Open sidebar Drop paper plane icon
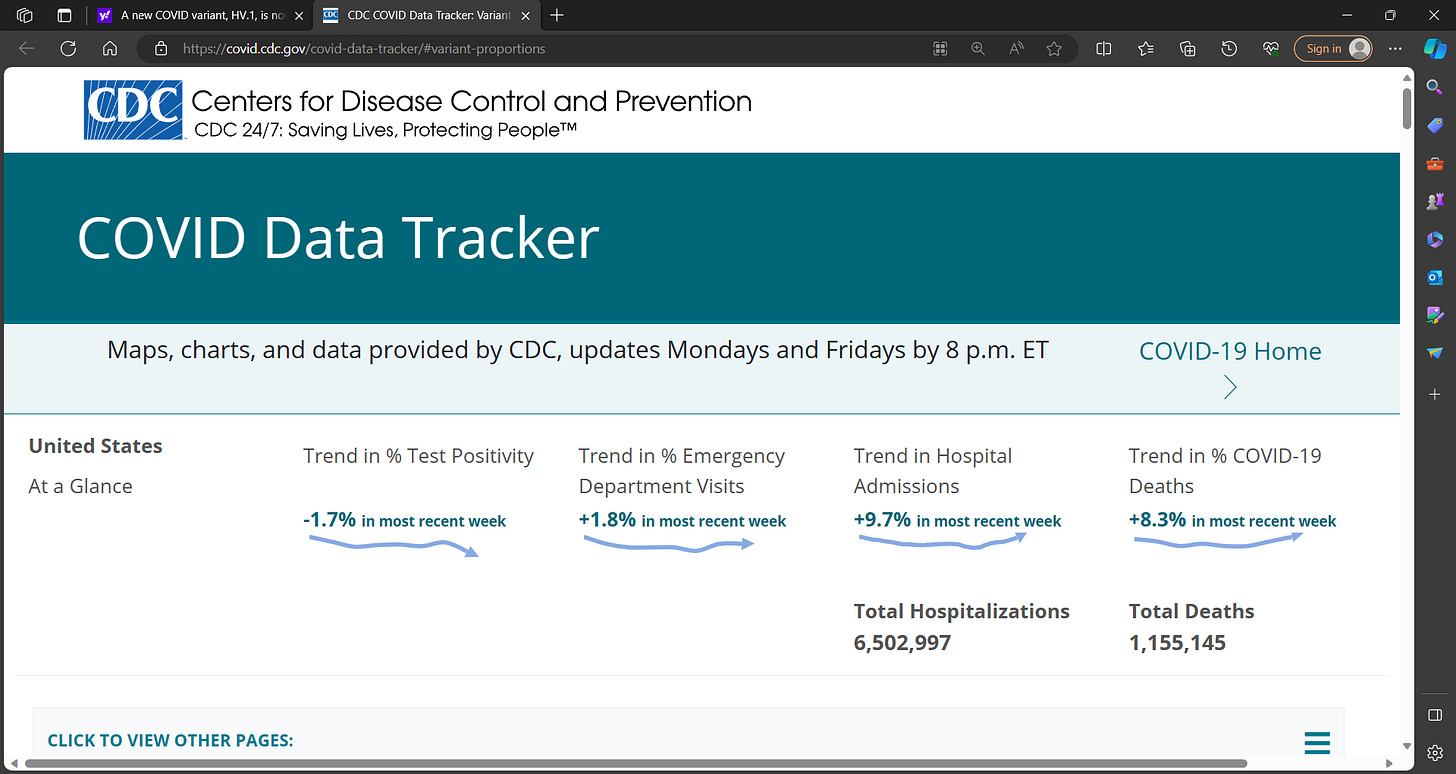 coord(1434,353)
